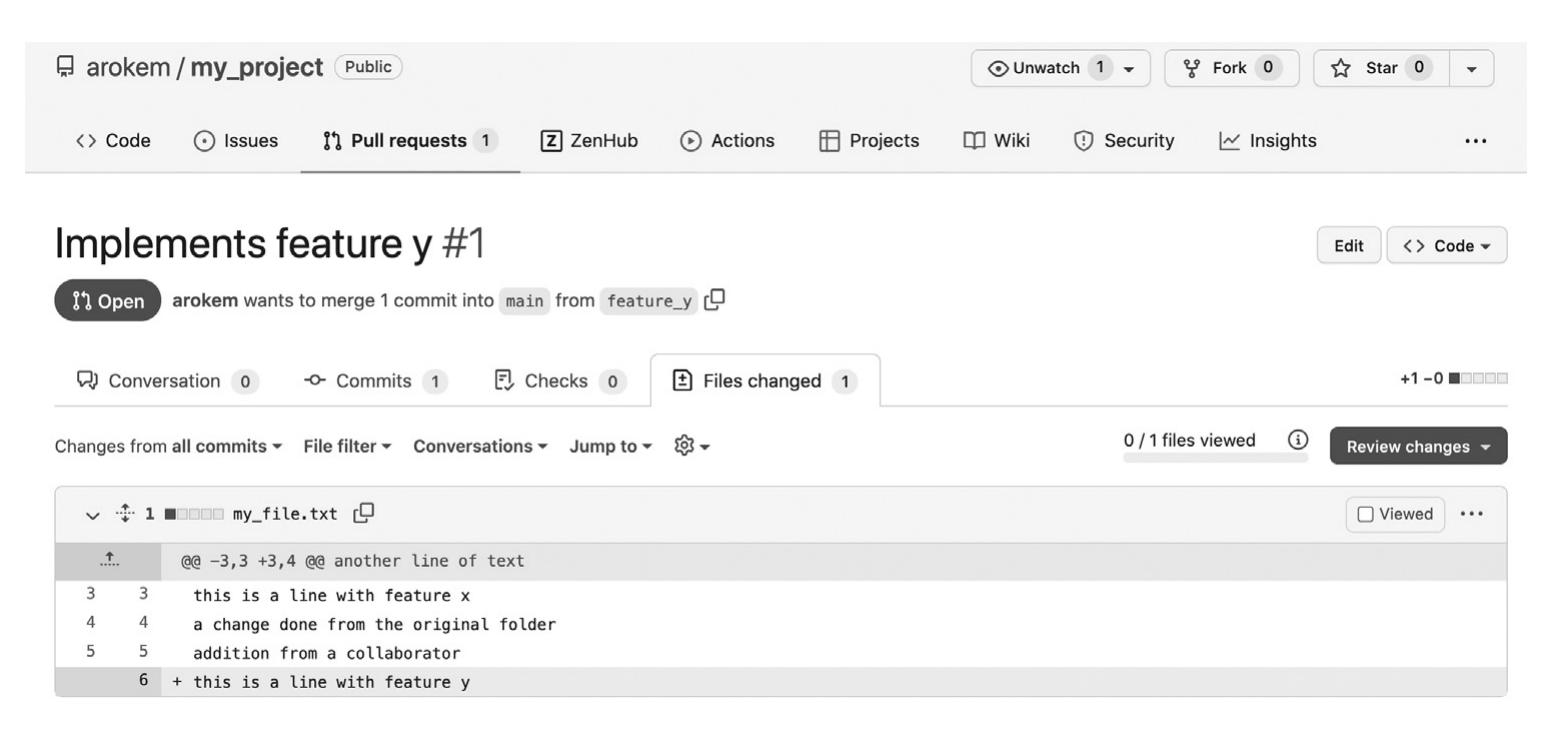This screenshot has width=1554, height=729.
Task: Mark my_file.txt as Viewed
Action: tap(1395, 514)
